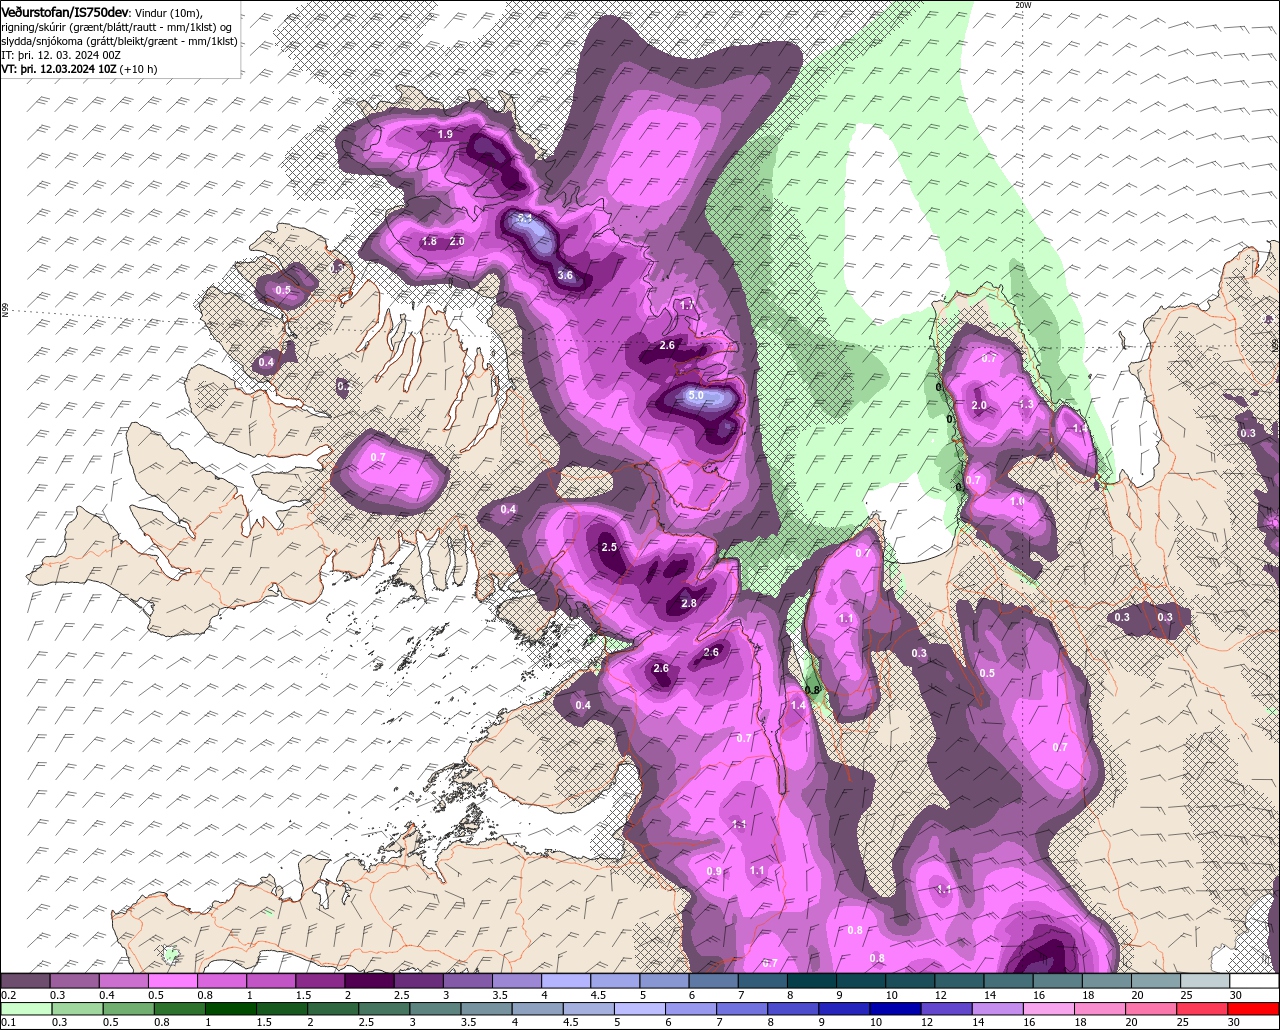Pick the navy blue 10–12 rain swatch

[x=896, y=1007]
